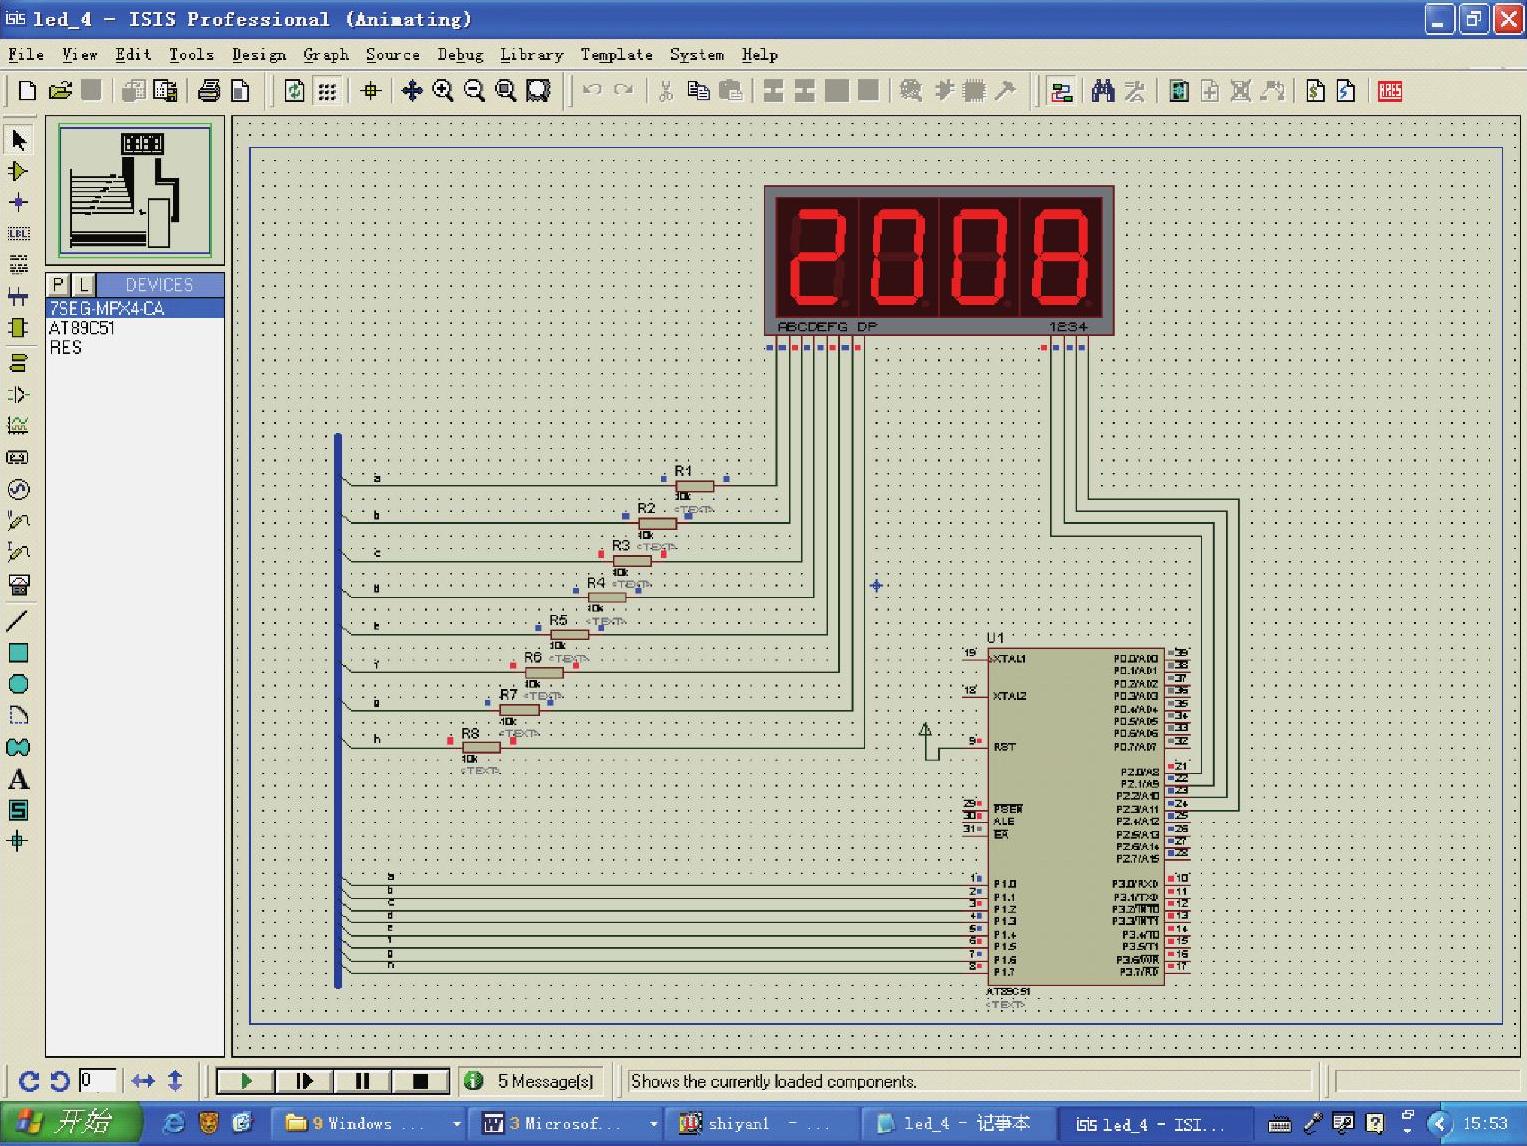Screen dimensions: 1527x1146
Task: Switch to component placement mode
Action: coord(18,171)
